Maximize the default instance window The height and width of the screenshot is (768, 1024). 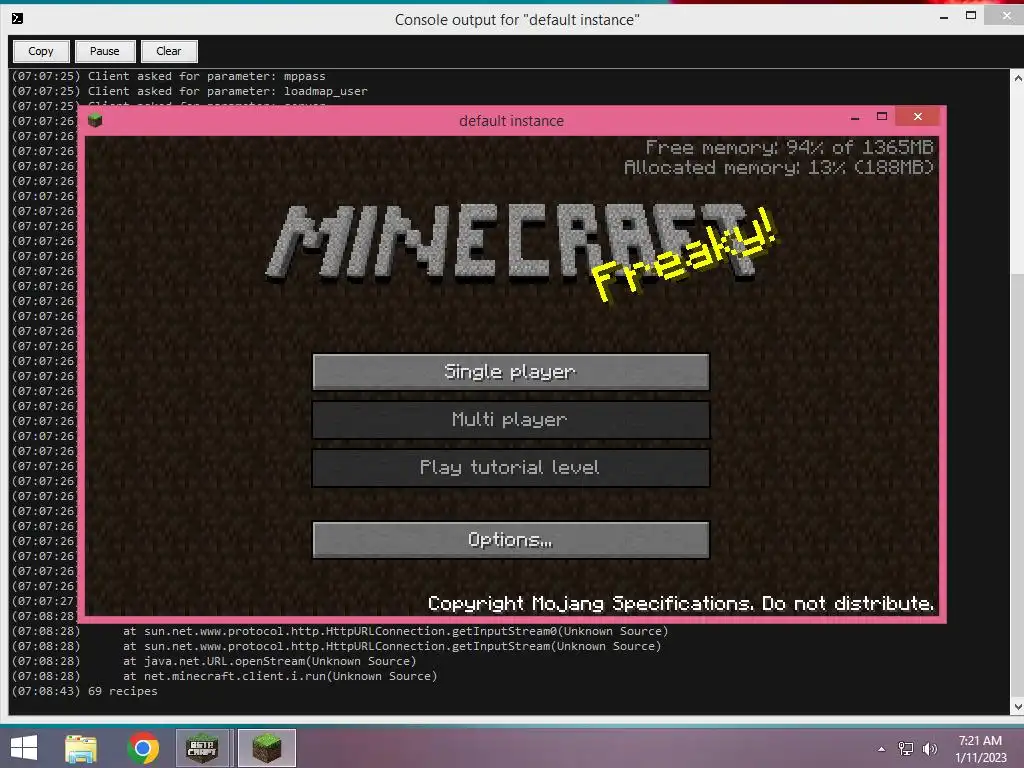click(x=882, y=116)
